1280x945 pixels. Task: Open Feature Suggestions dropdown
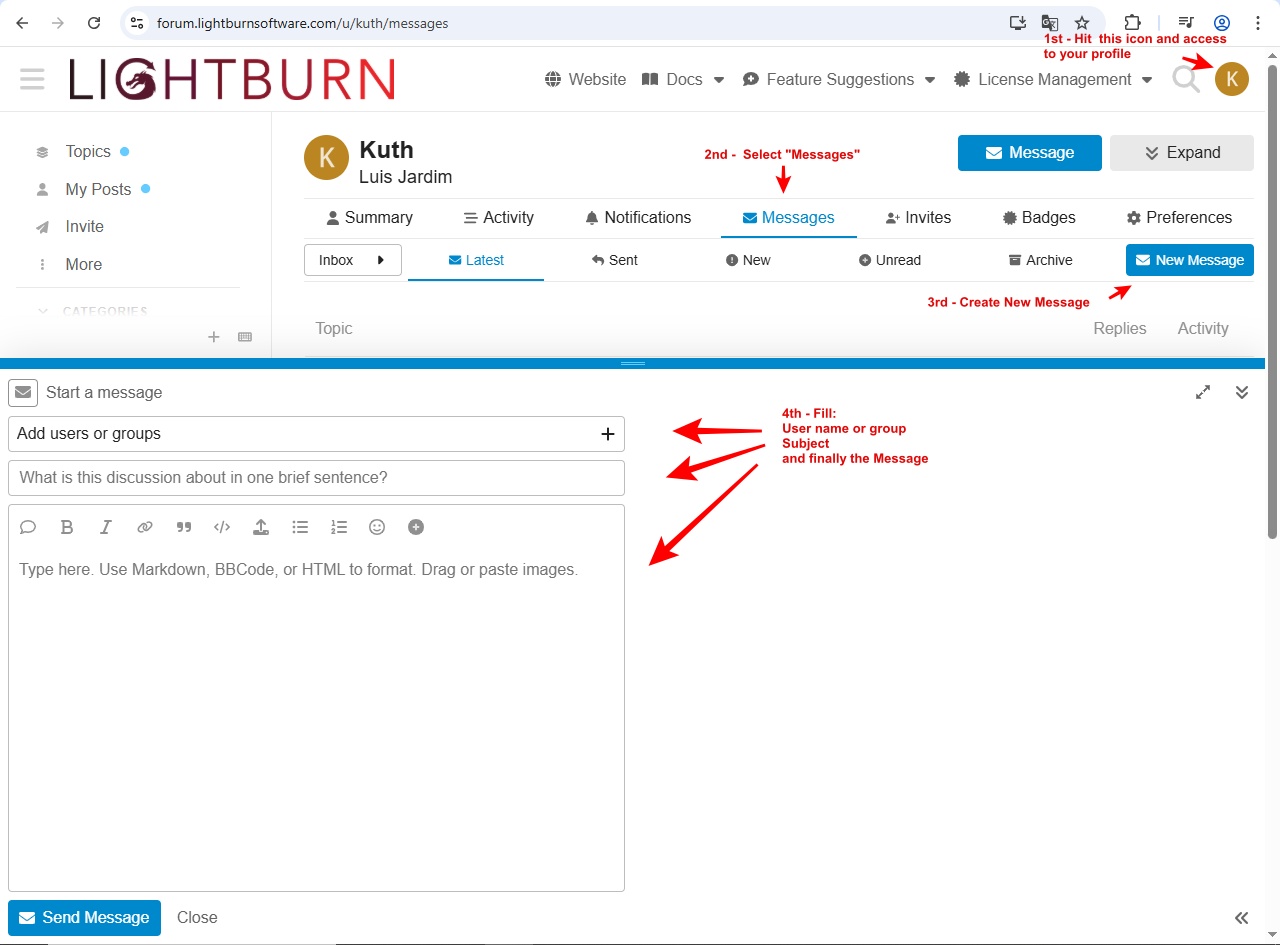839,79
